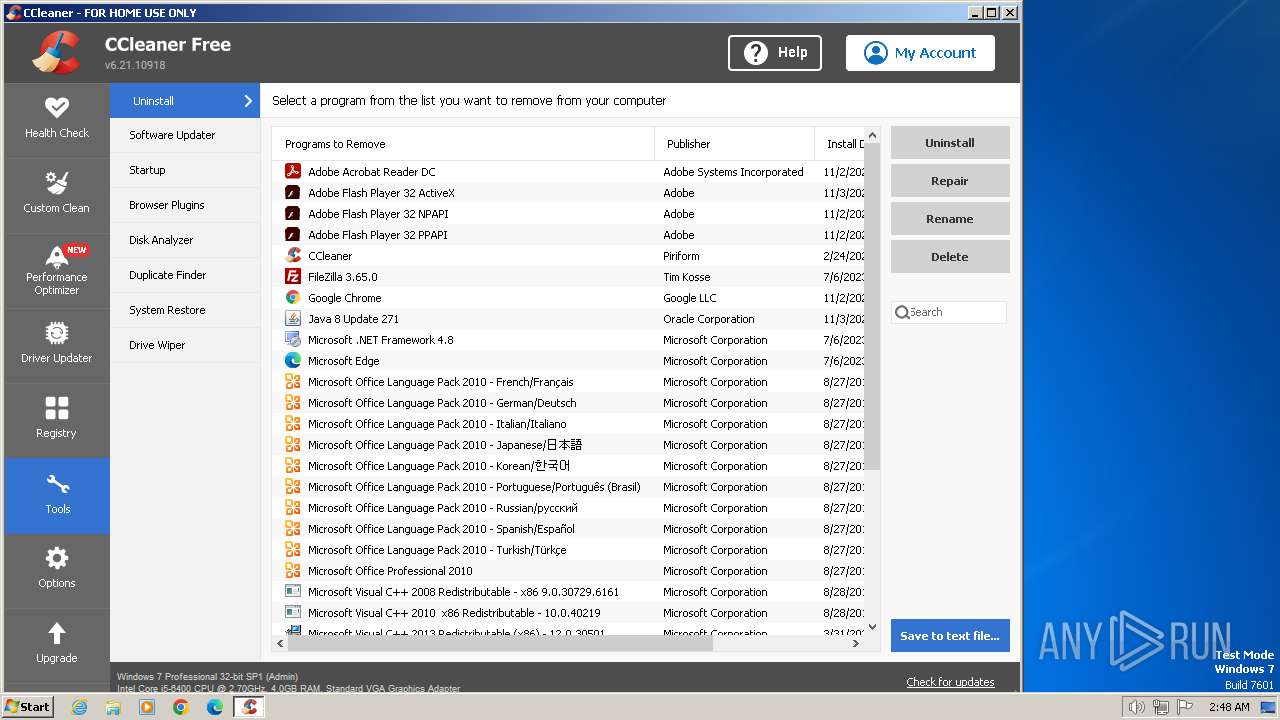Image resolution: width=1280 pixels, height=720 pixels.
Task: Select Language Pack 2010 - French/Français row
Action: pos(568,381)
